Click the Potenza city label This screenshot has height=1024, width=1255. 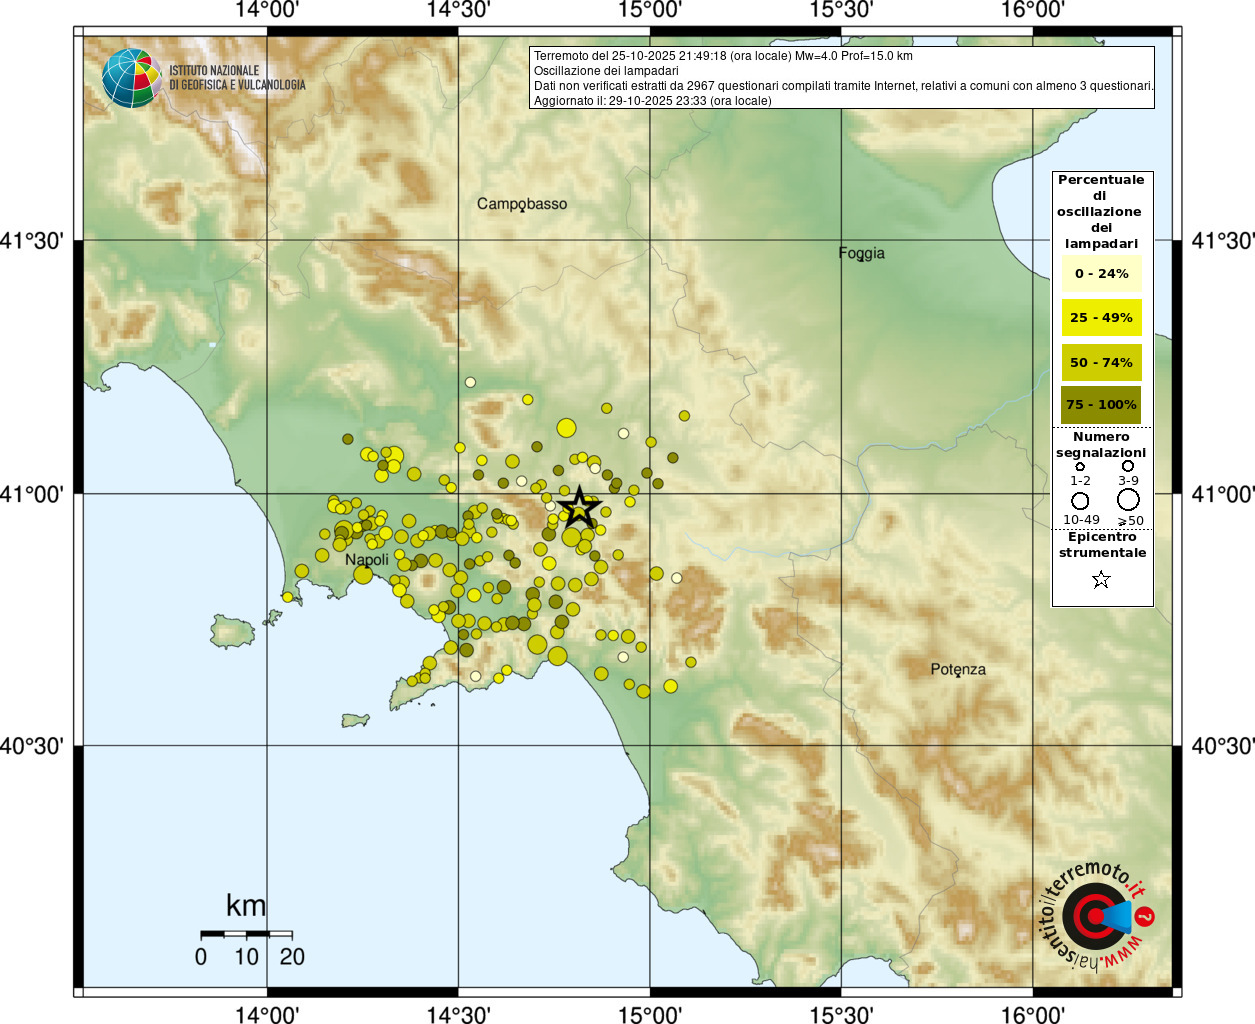(958, 669)
